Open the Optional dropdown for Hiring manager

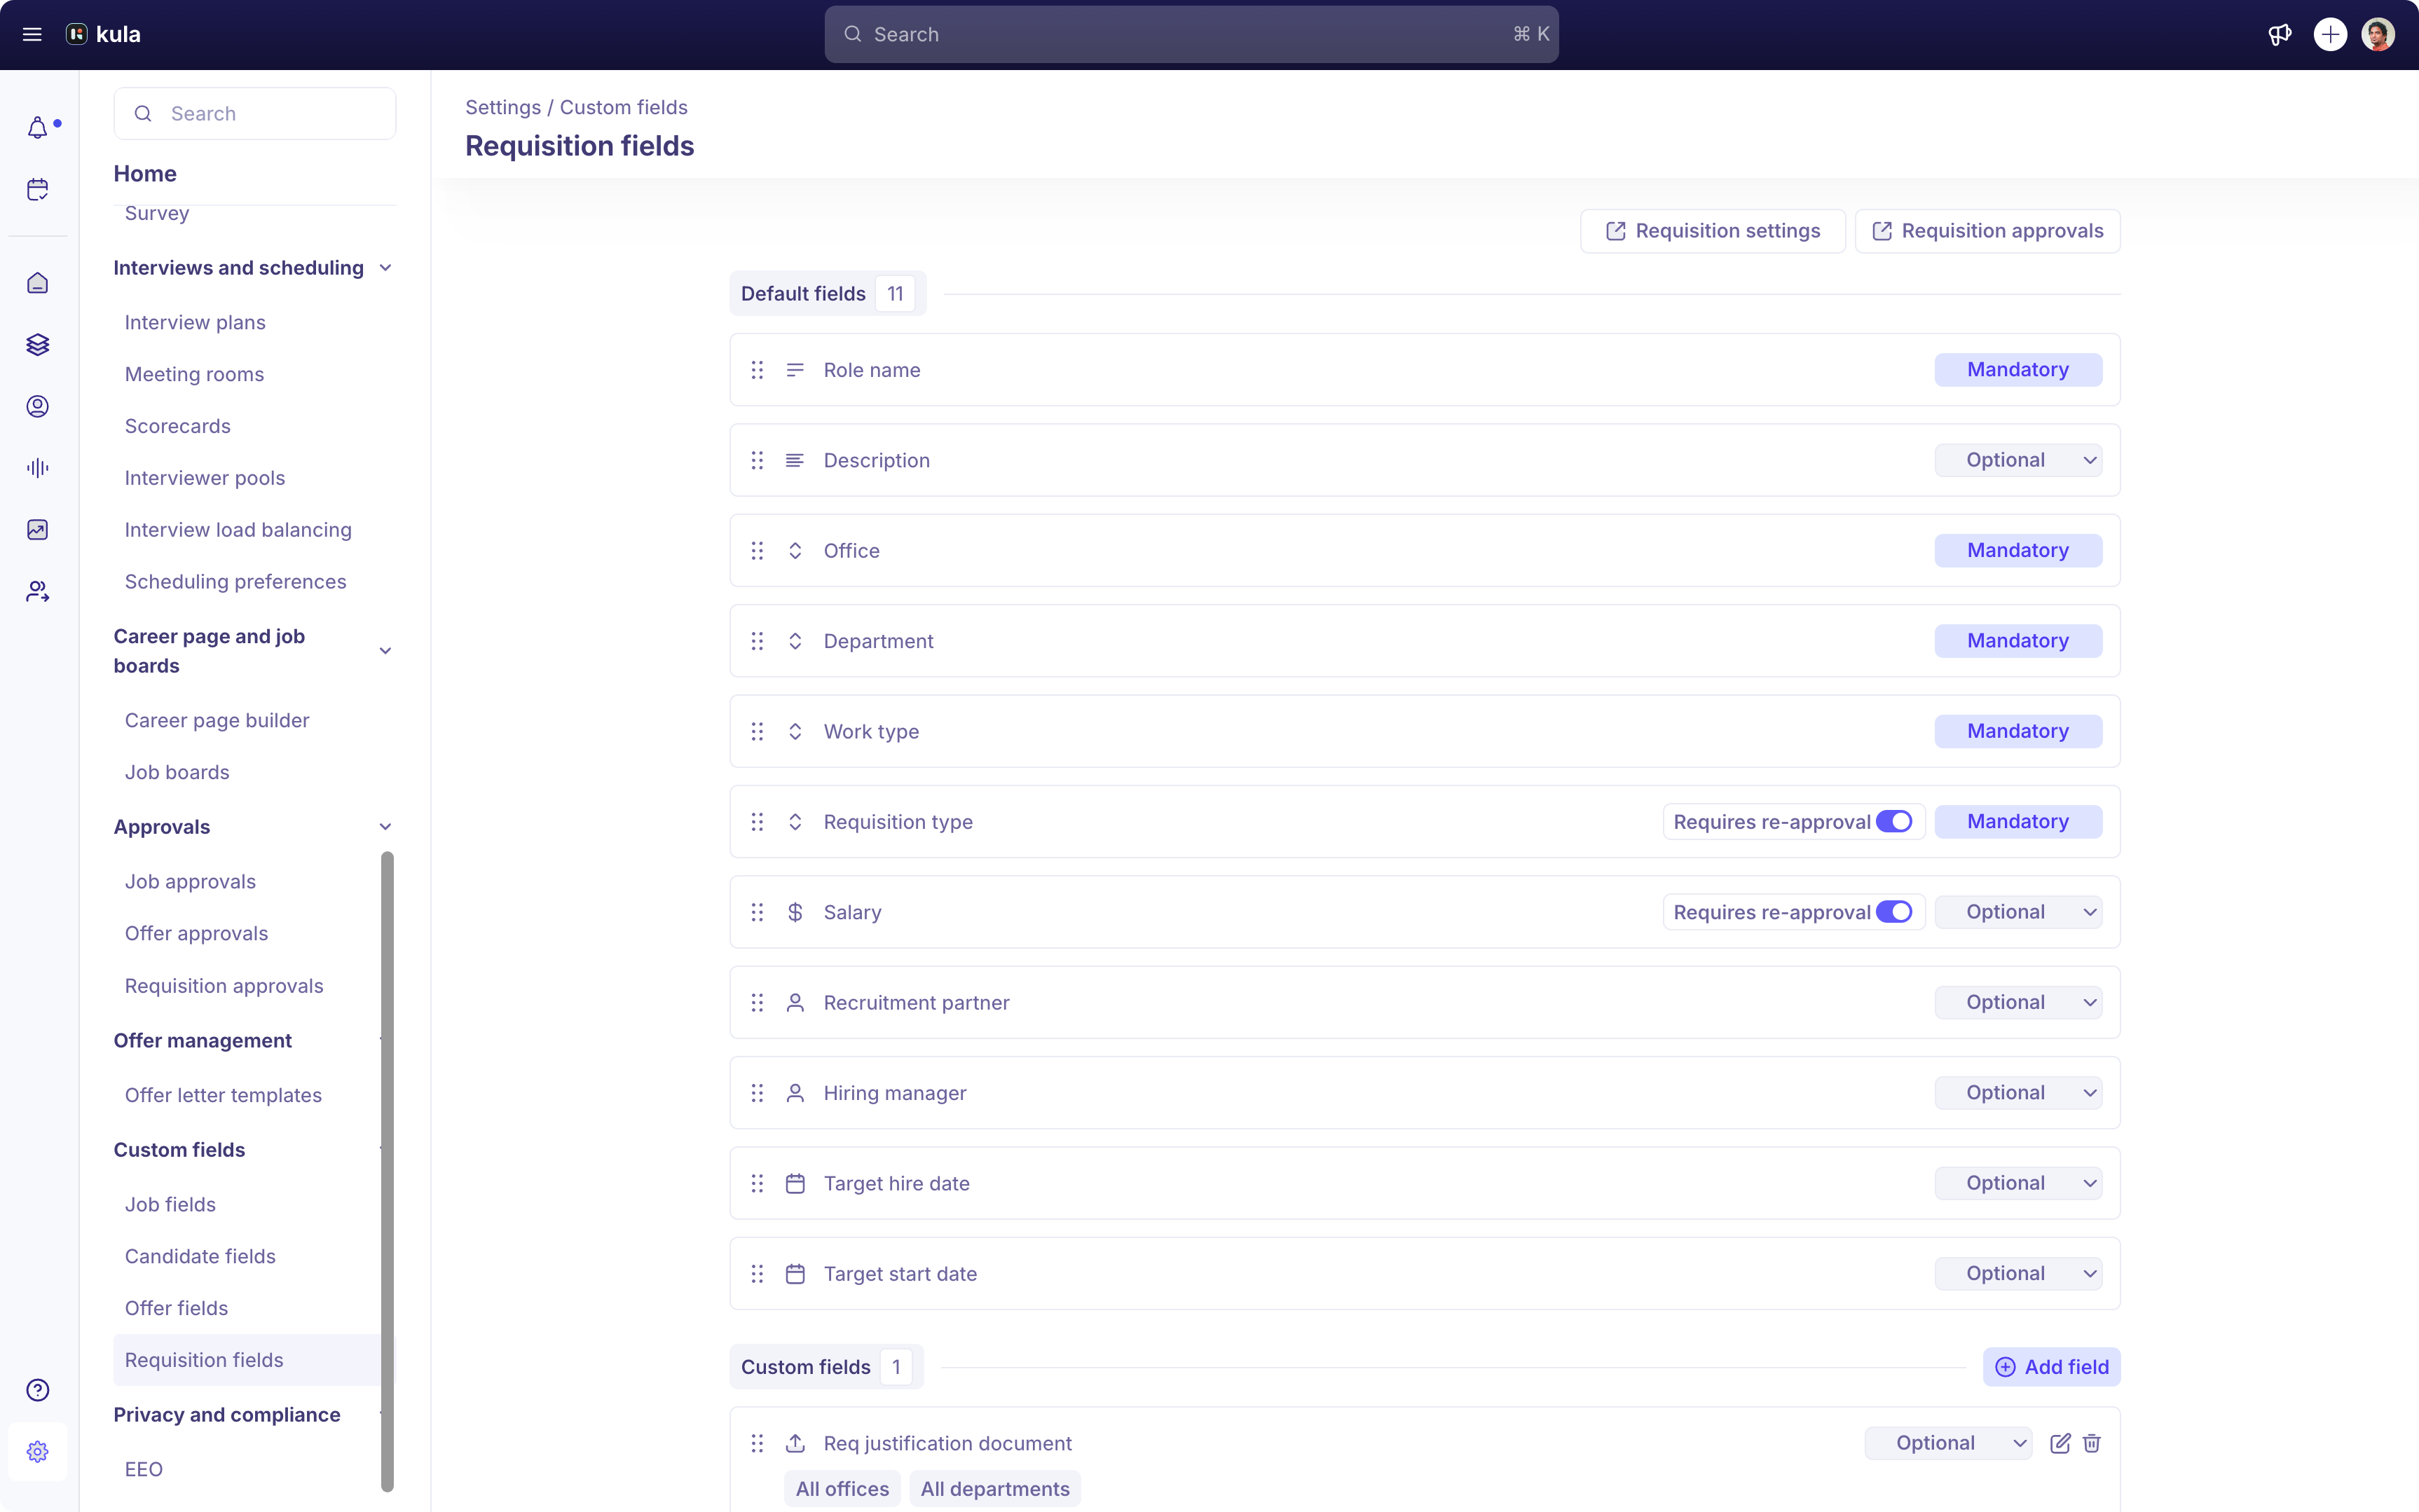coord(2018,1092)
